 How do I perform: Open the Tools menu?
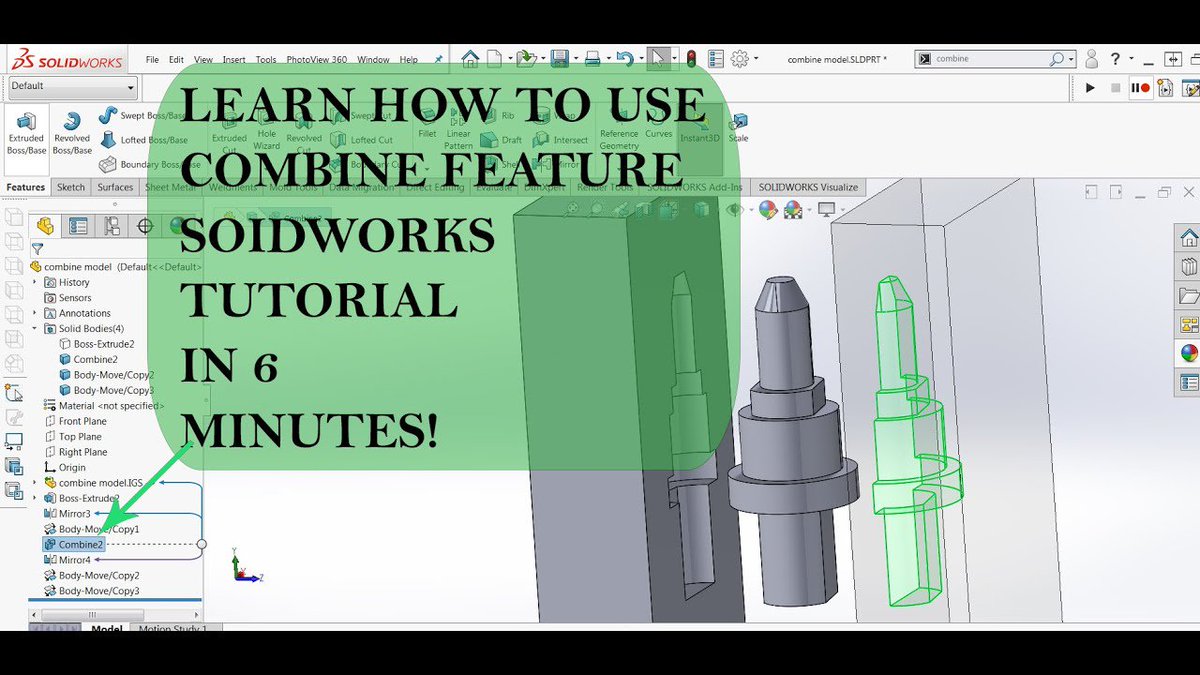[x=266, y=60]
